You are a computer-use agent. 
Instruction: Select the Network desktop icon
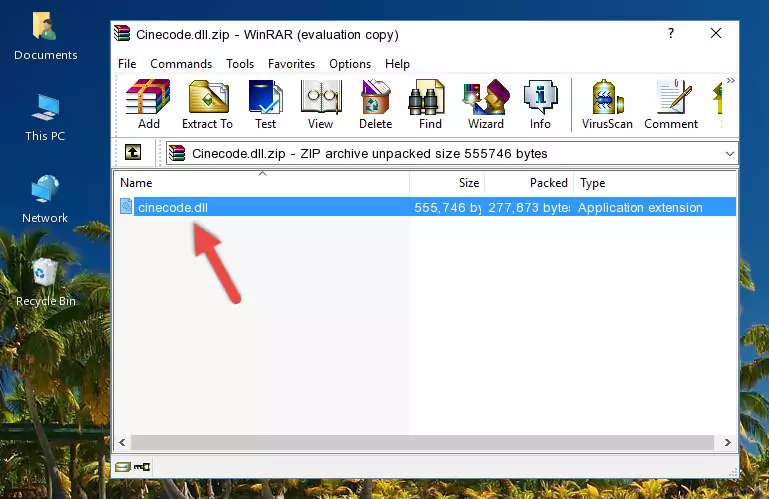coord(45,199)
